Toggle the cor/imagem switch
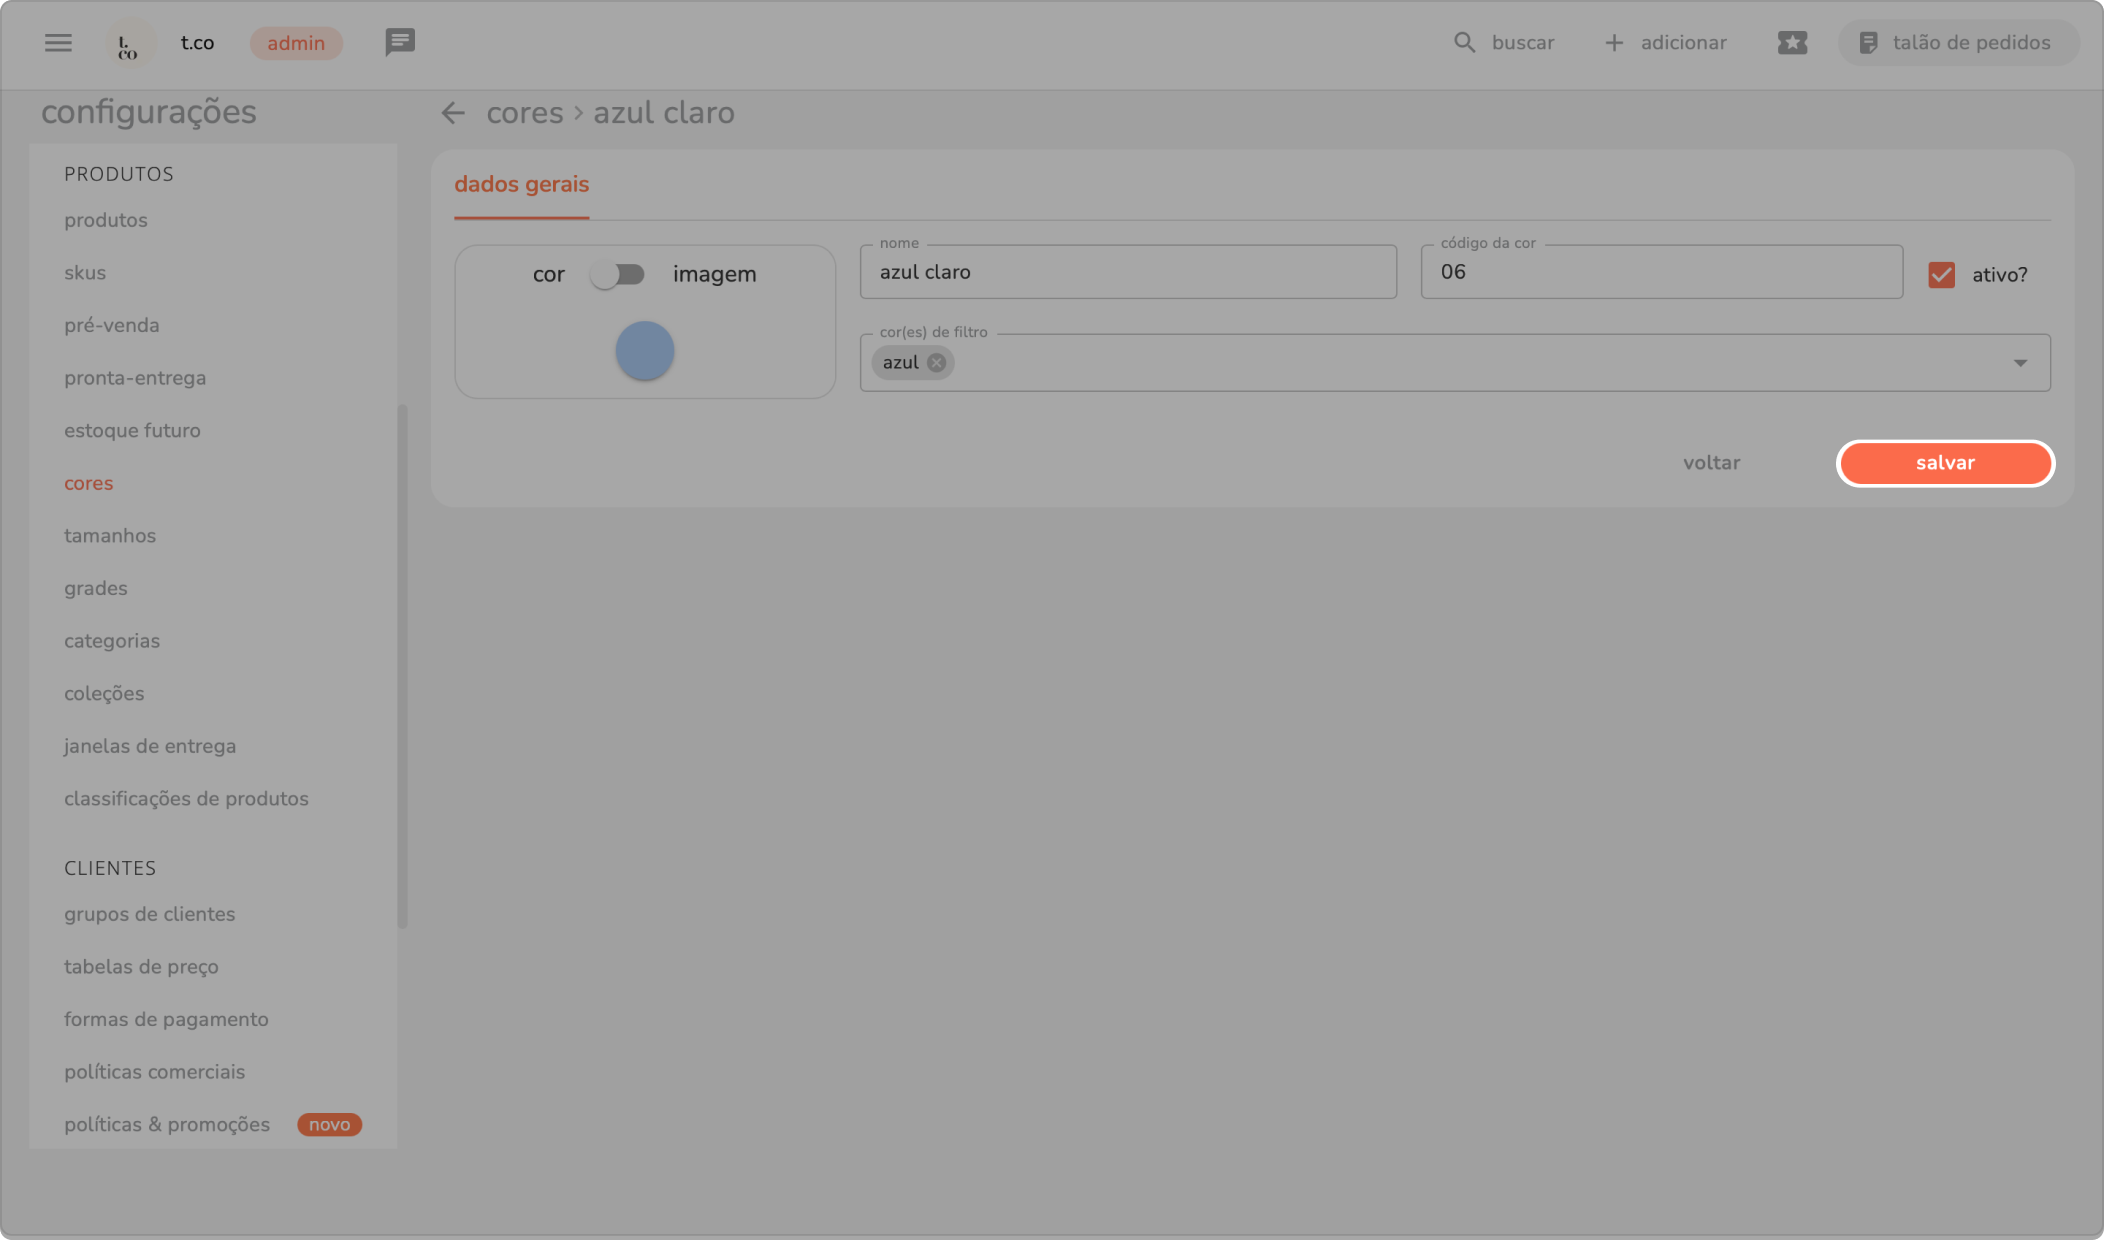Screen dimensions: 2104x1240 click(617, 274)
